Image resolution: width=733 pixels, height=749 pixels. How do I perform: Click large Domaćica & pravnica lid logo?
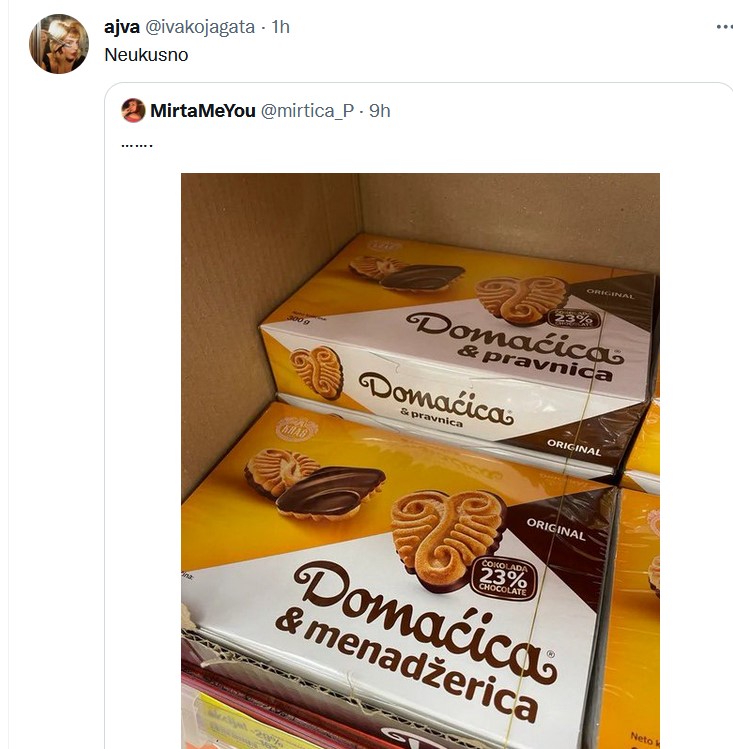pyautogui.click(x=513, y=342)
